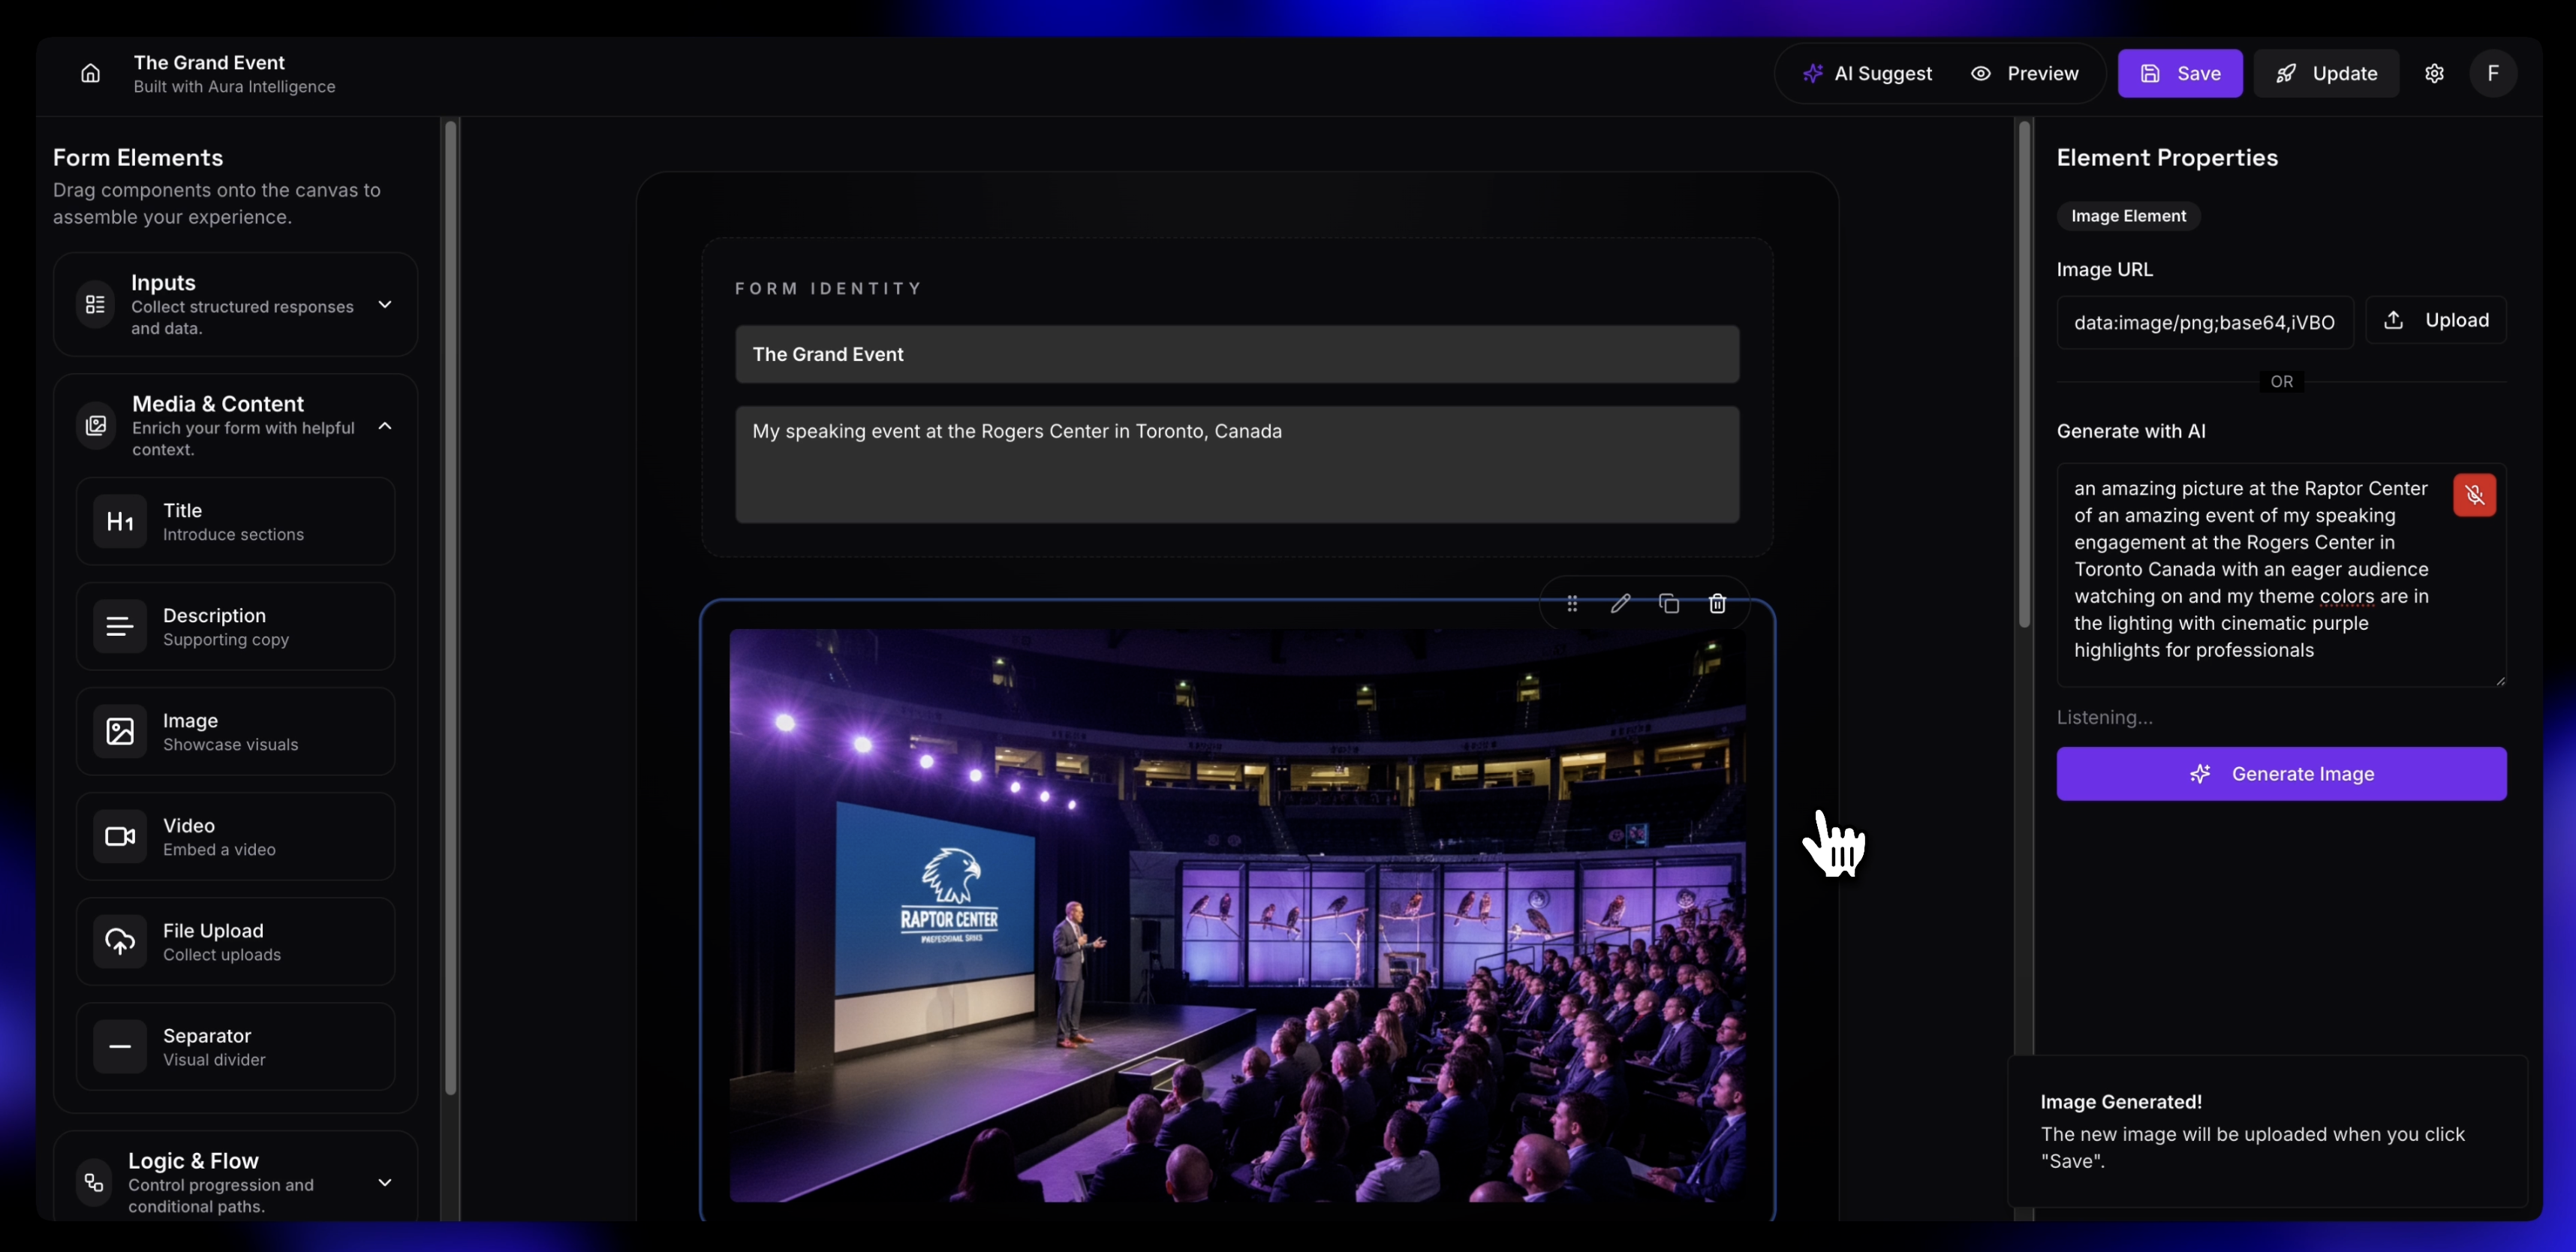2576x1252 pixels.
Task: Click the Listening... status text
Action: coord(2105,717)
